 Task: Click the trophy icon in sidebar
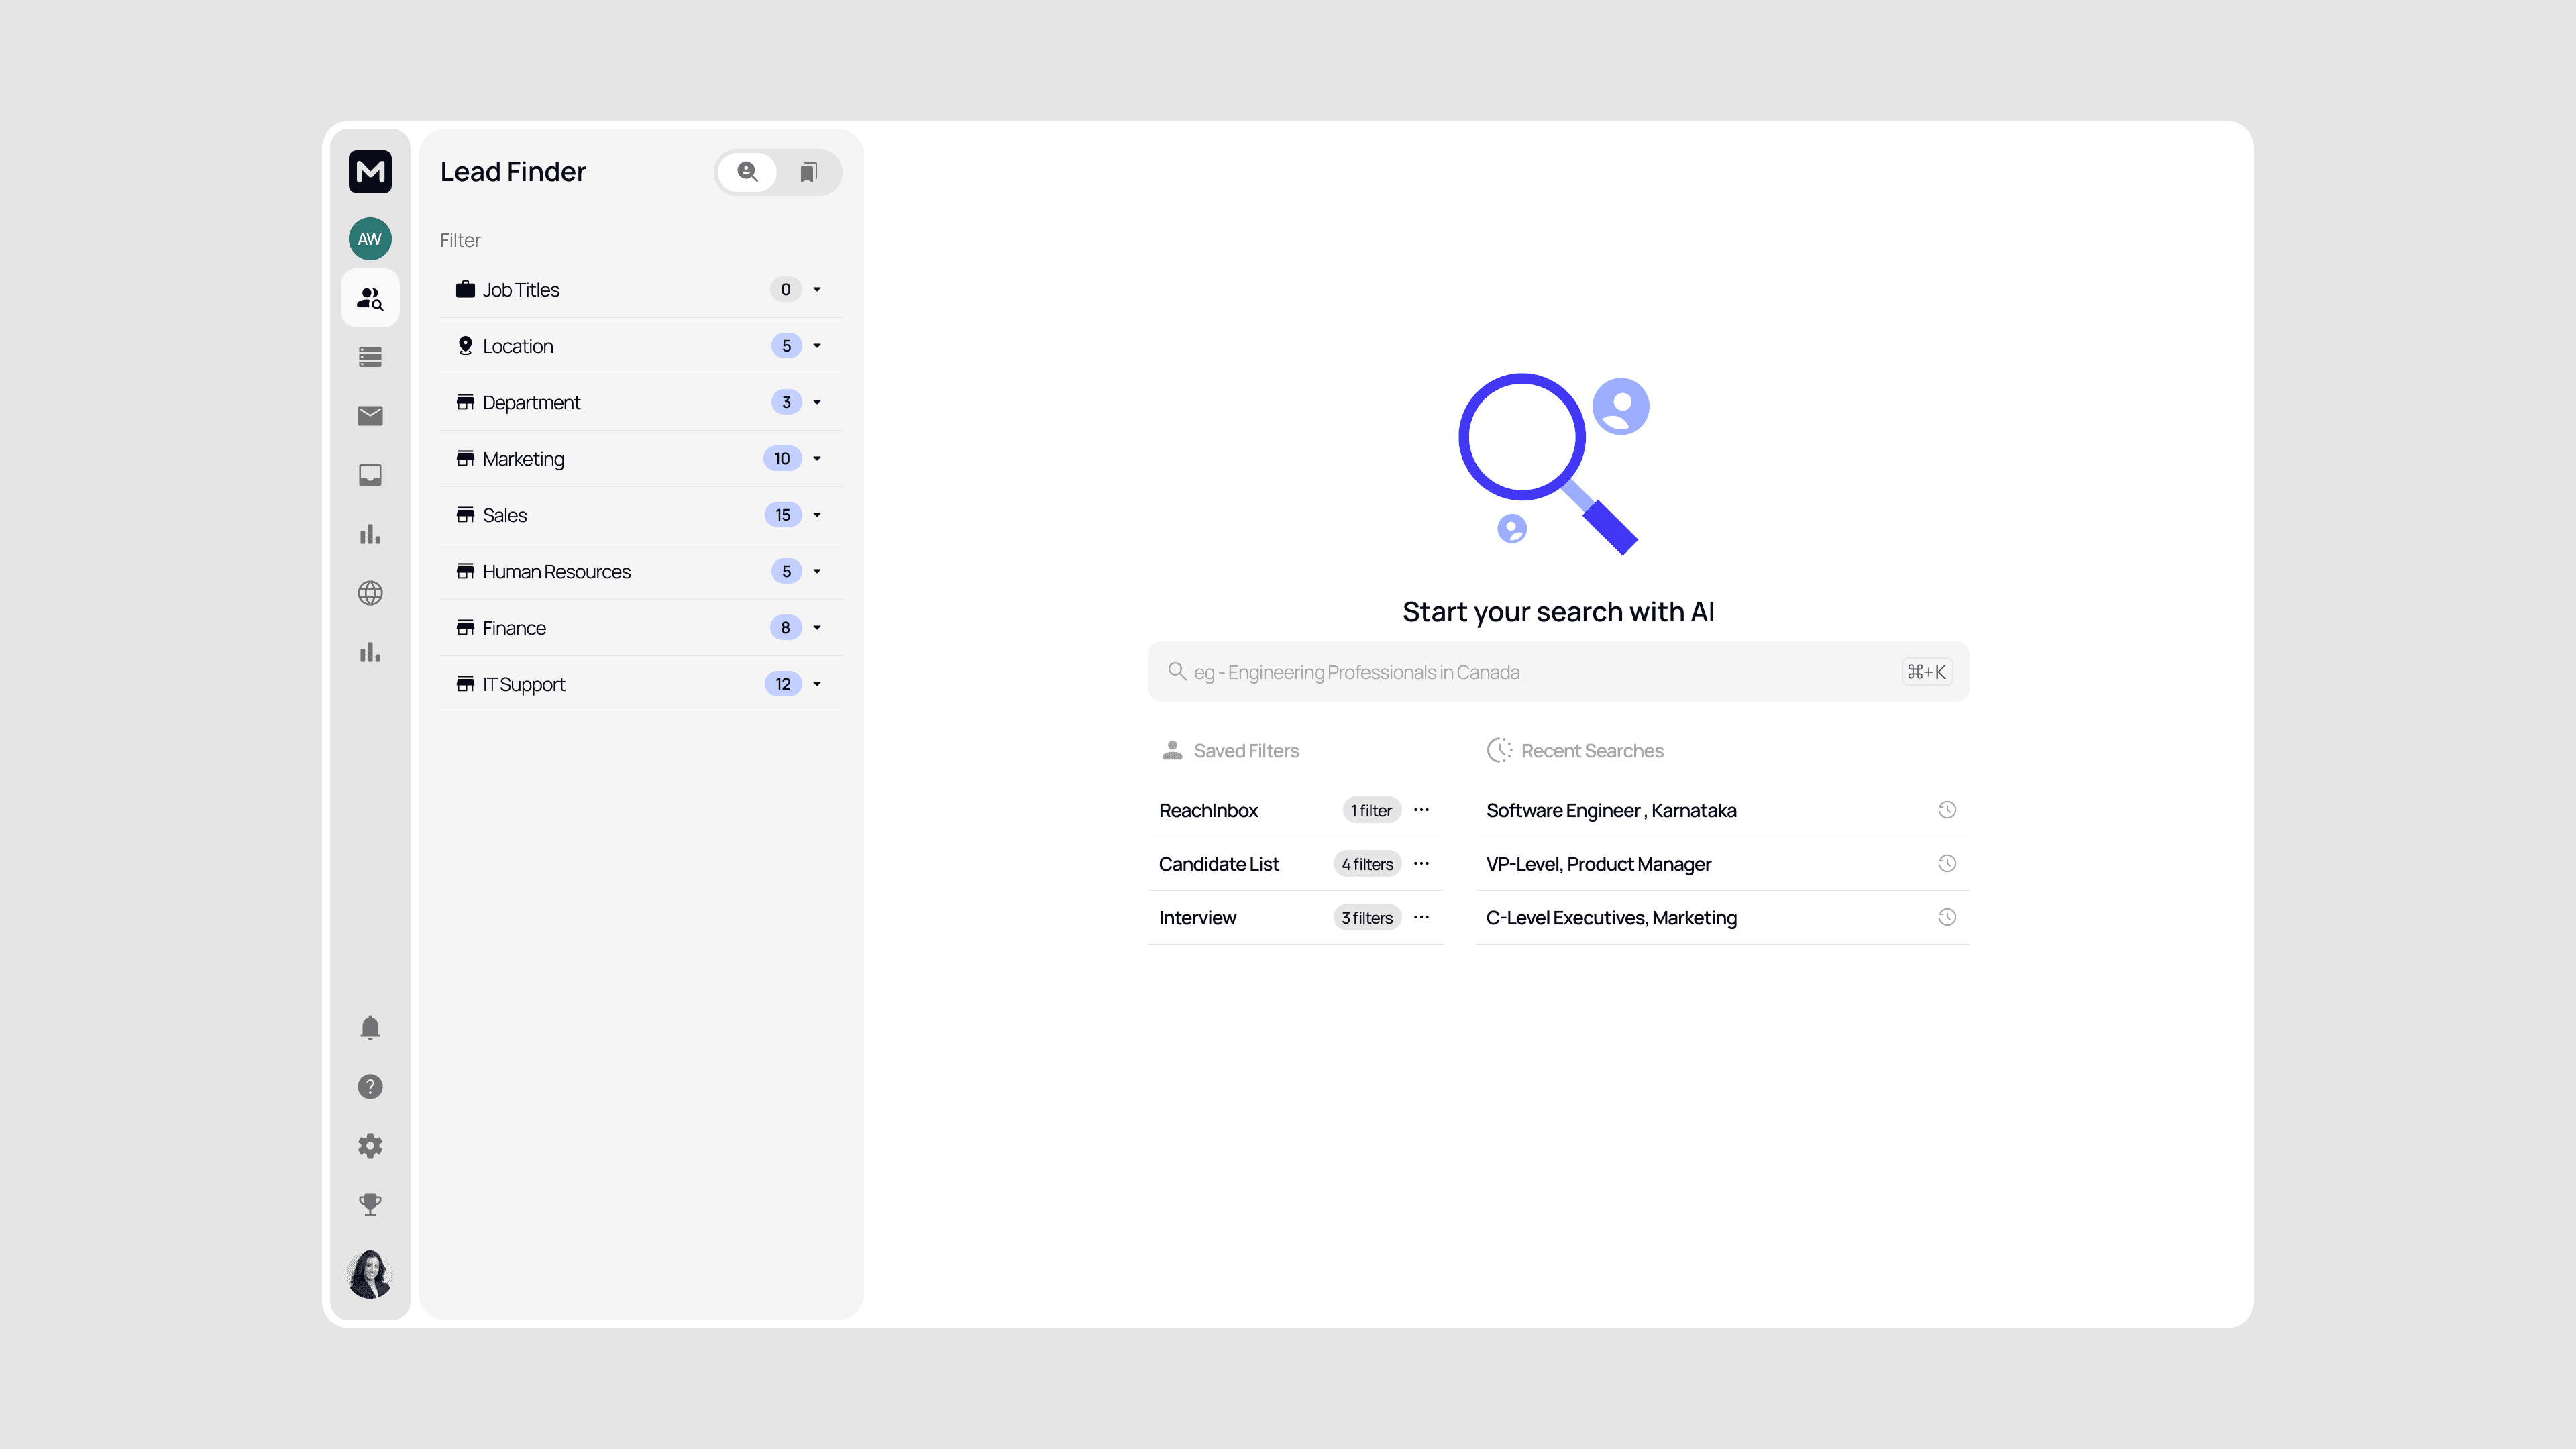[x=370, y=1205]
